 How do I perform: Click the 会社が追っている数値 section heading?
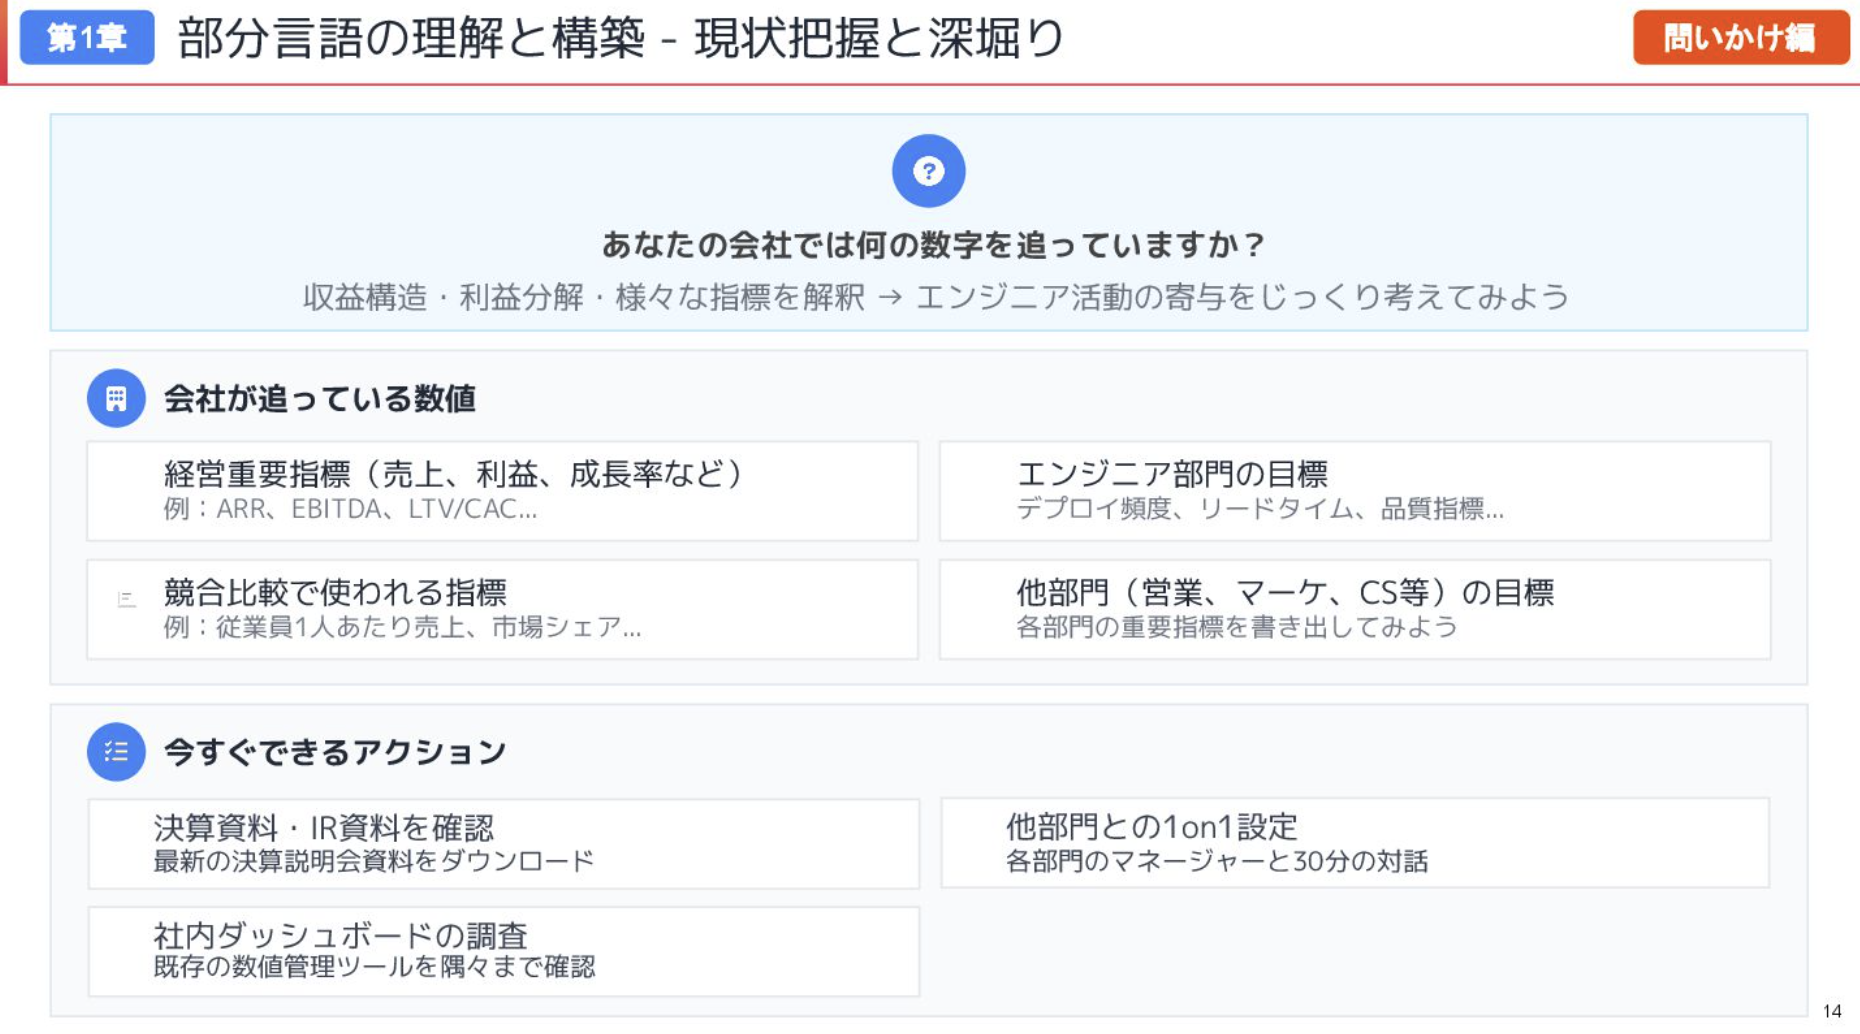(319, 399)
